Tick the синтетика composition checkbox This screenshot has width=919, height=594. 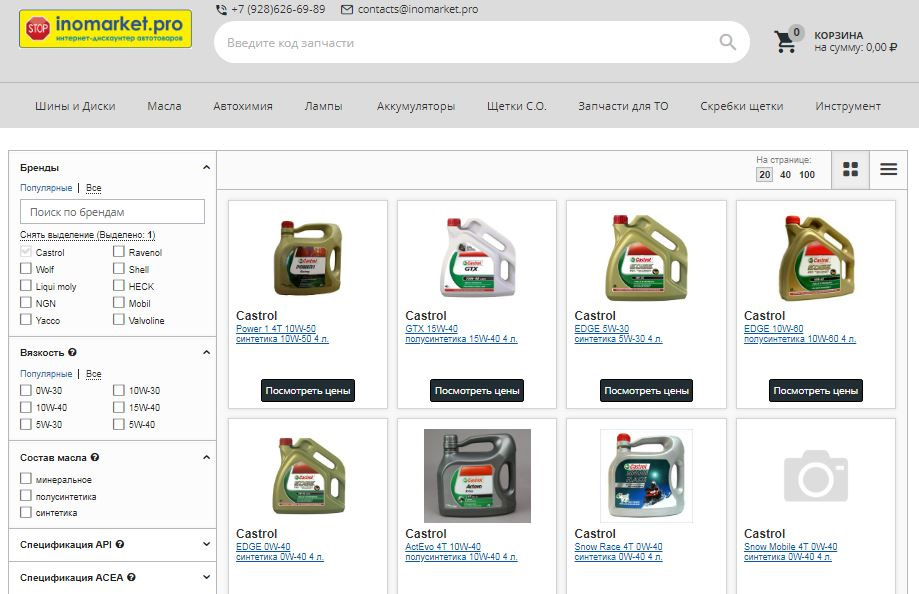(26, 512)
